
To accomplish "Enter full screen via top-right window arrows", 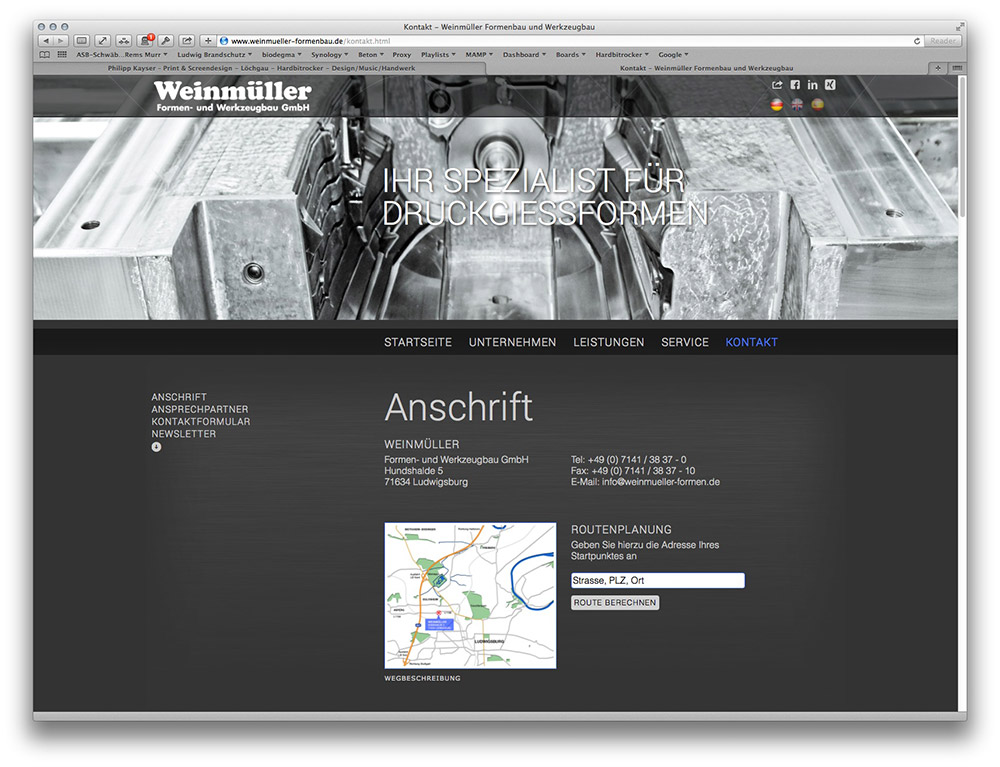I will tap(959, 27).
